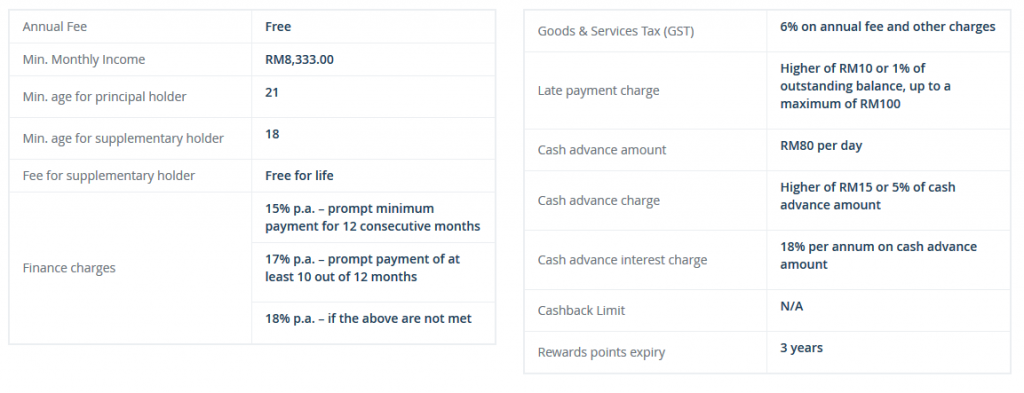Click the Min. age for principal holder label
This screenshot has width=1024, height=393.
[104, 97]
